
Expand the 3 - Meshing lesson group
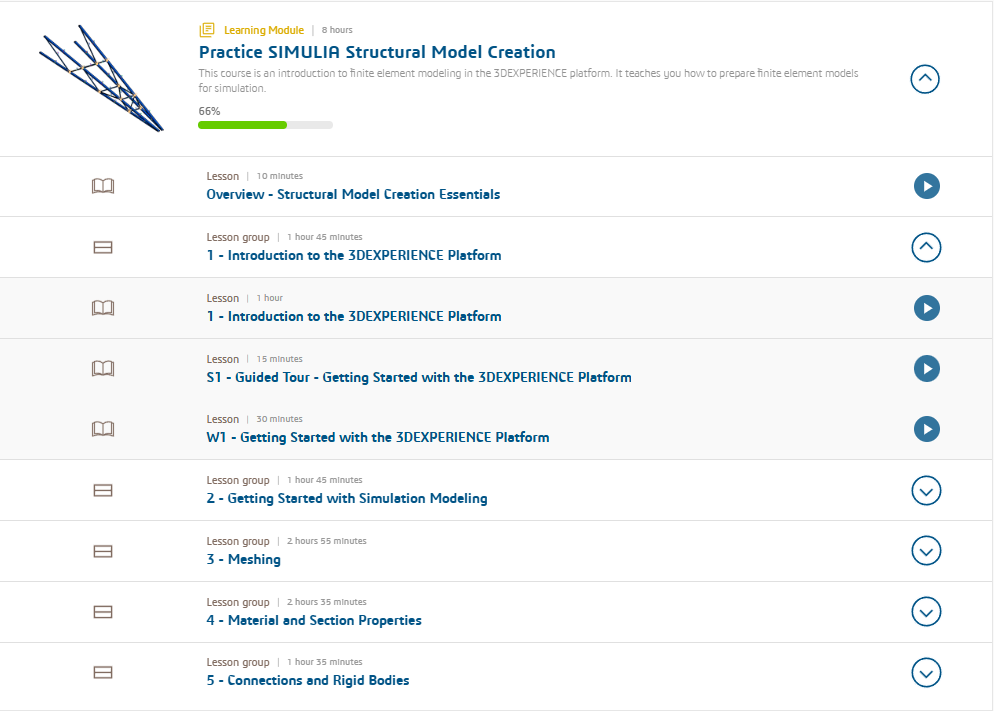[926, 551]
